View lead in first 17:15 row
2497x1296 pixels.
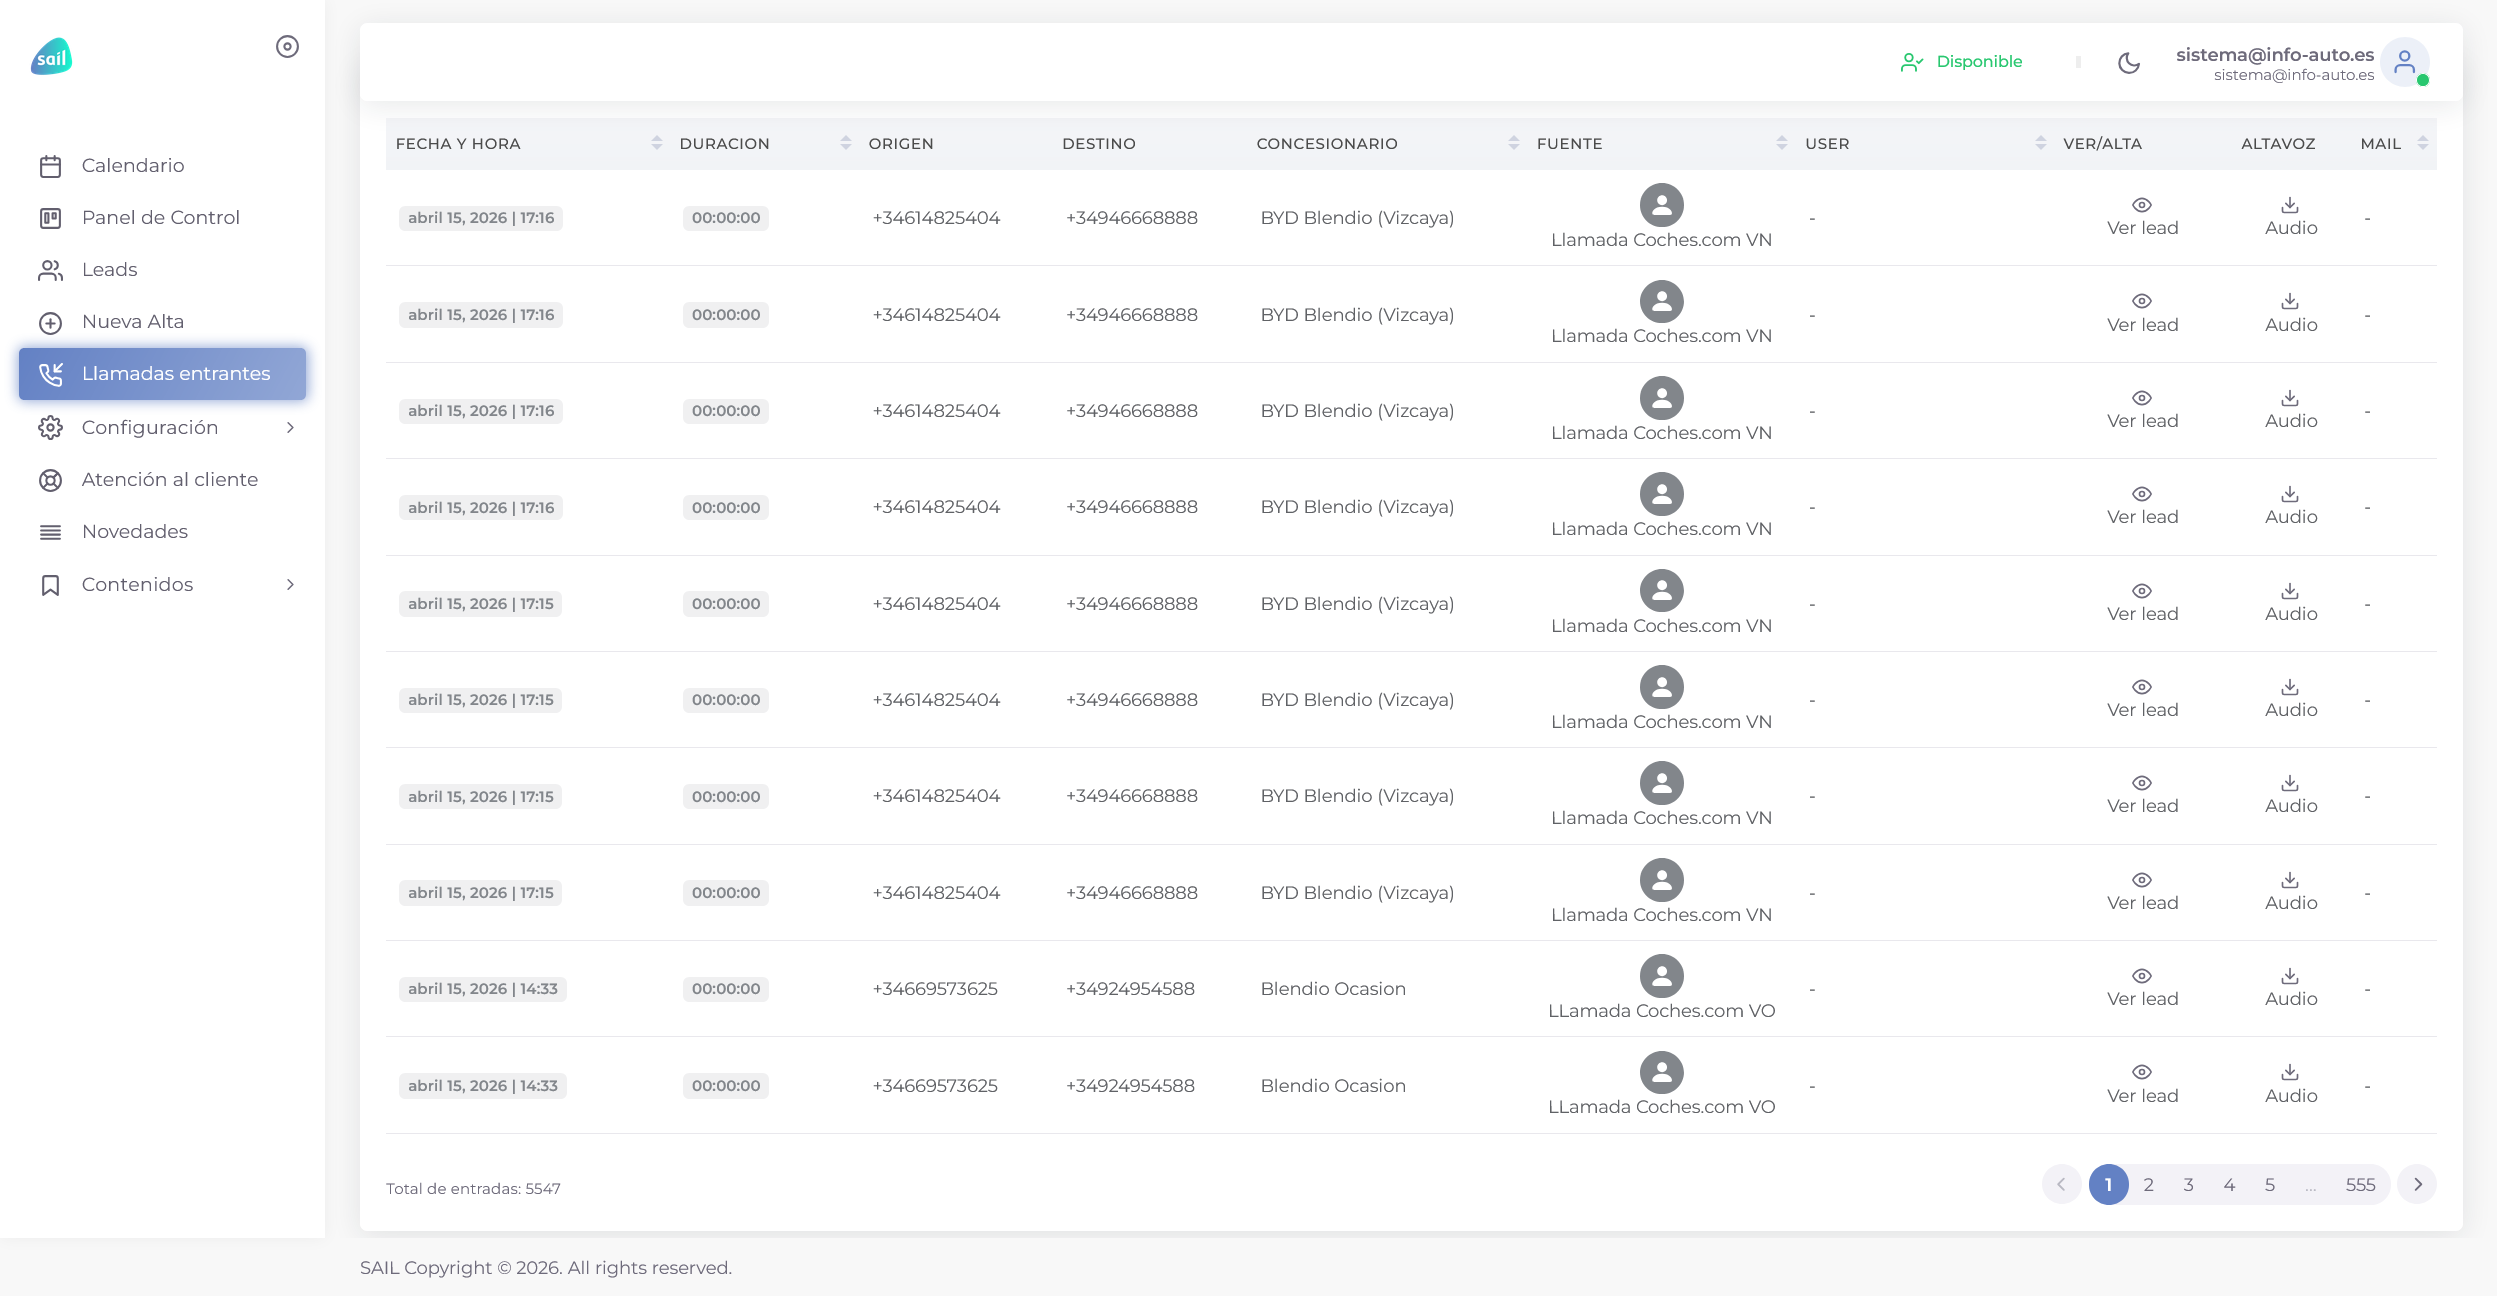[x=2142, y=603]
